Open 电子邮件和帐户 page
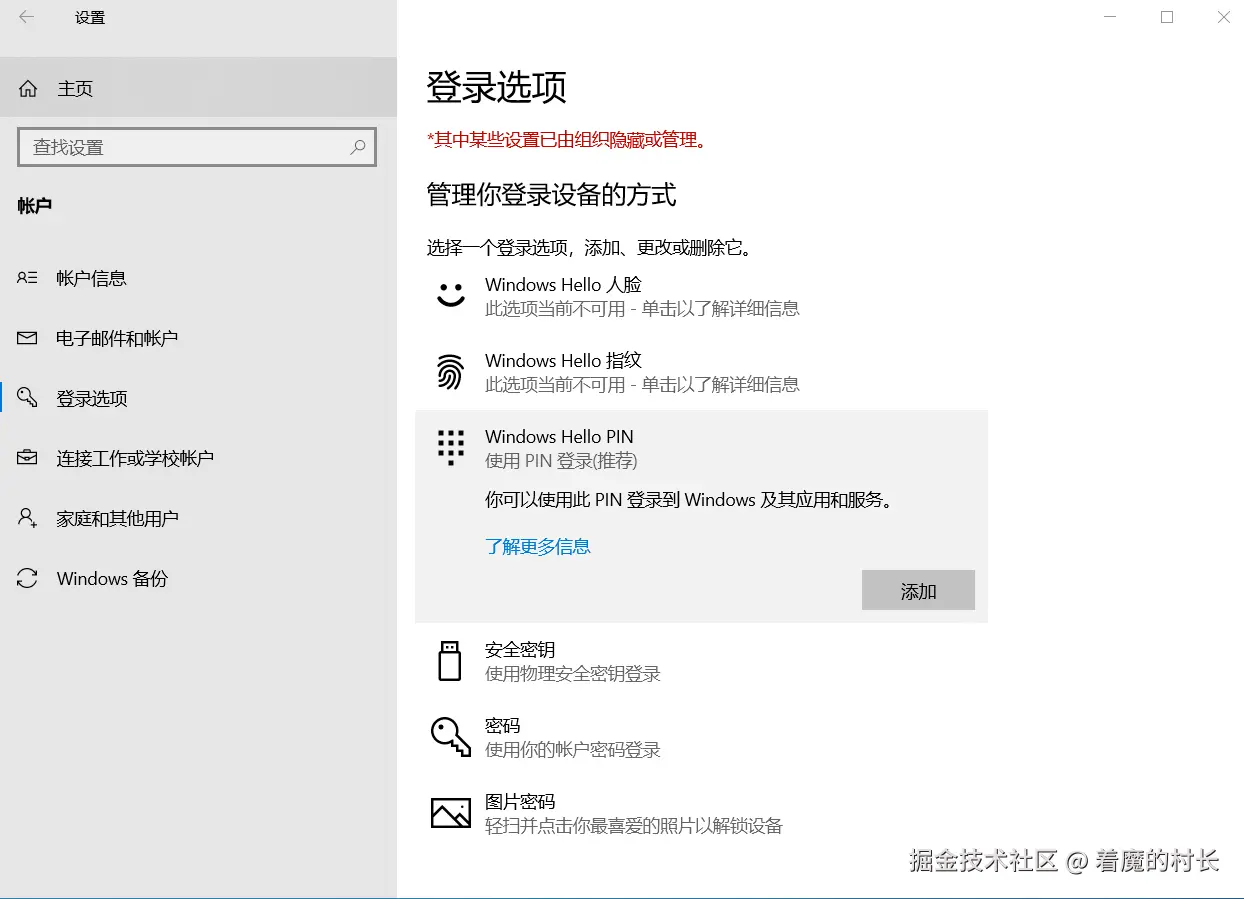This screenshot has height=899, width=1244. pyautogui.click(x=198, y=338)
